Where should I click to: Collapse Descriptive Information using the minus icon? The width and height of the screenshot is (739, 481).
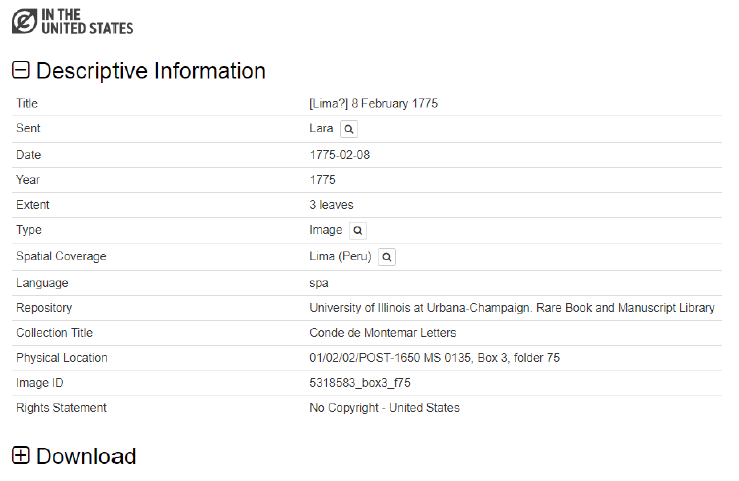21,71
